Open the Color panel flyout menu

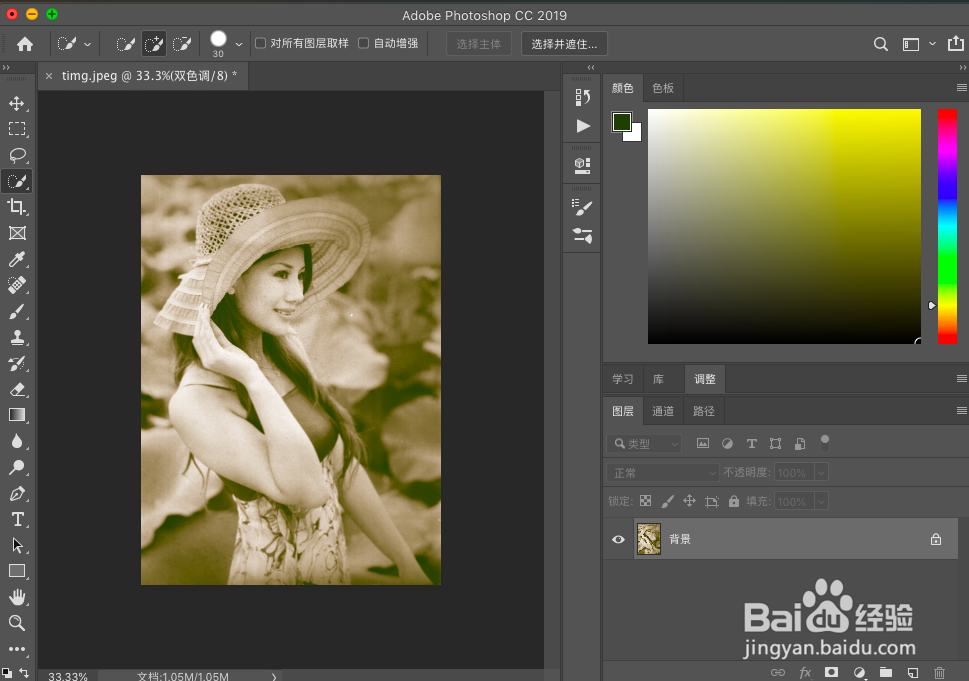pyautogui.click(x=962, y=88)
